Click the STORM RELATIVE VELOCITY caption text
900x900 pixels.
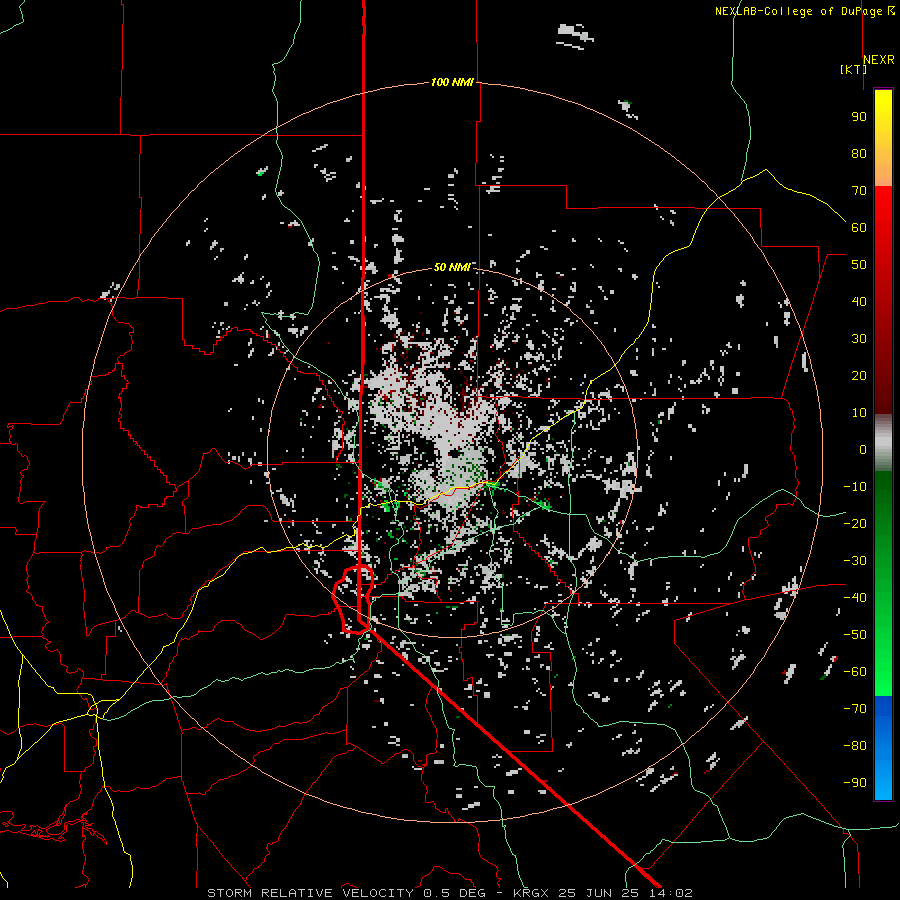(x=312, y=893)
